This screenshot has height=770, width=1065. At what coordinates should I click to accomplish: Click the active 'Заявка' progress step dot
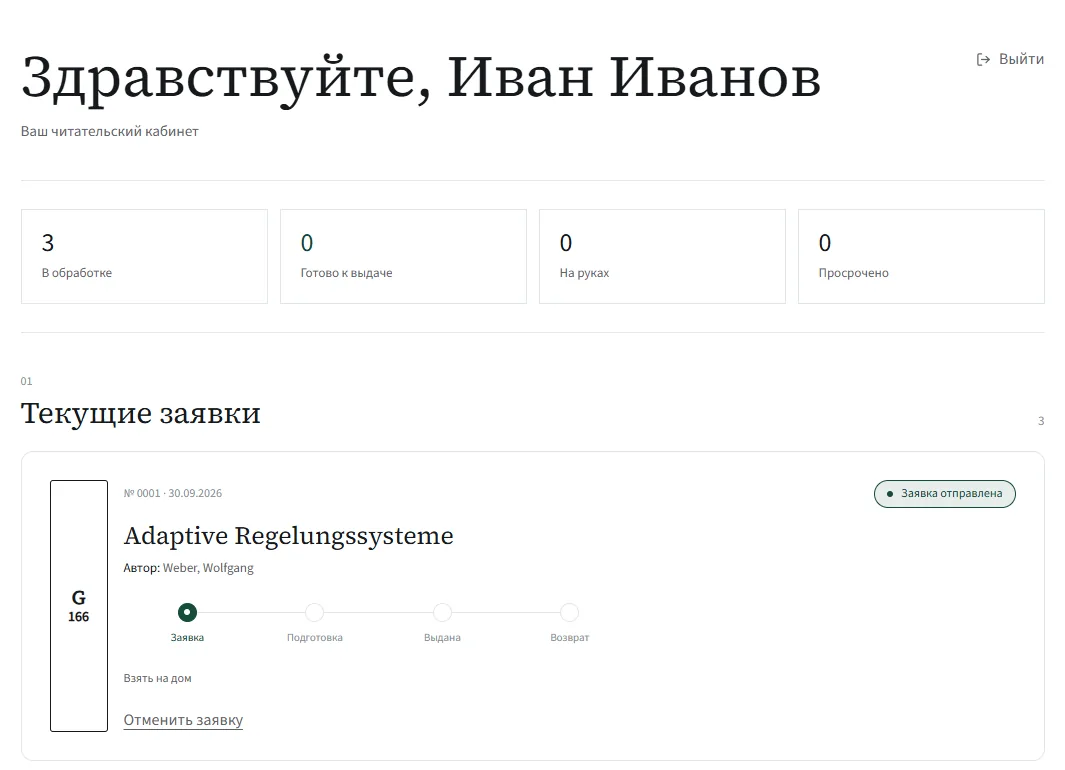pos(187,612)
